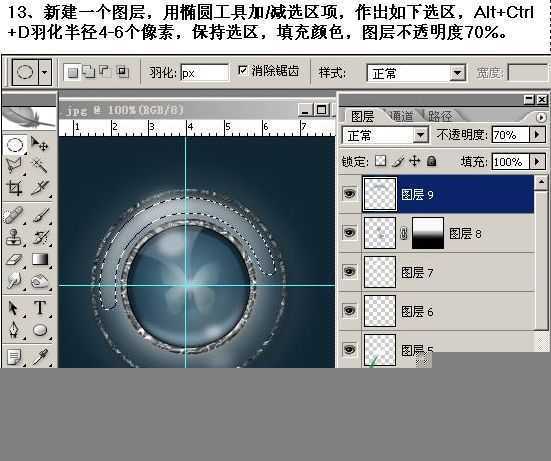Select the Healing Brush tool
Image resolution: width=551 pixels, height=461 pixels.
point(14,215)
